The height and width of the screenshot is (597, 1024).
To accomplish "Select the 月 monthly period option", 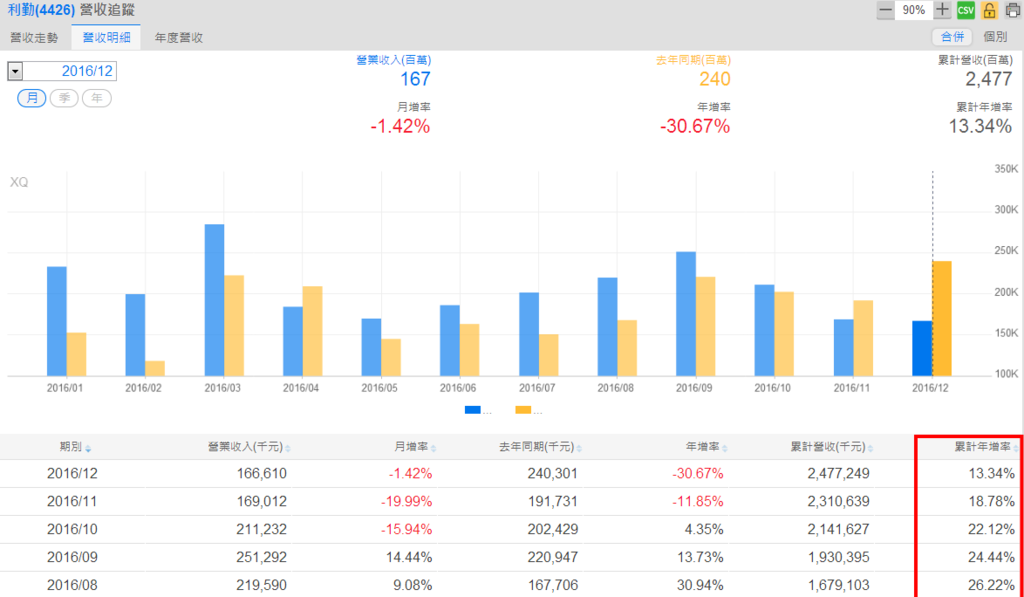I will click(31, 98).
